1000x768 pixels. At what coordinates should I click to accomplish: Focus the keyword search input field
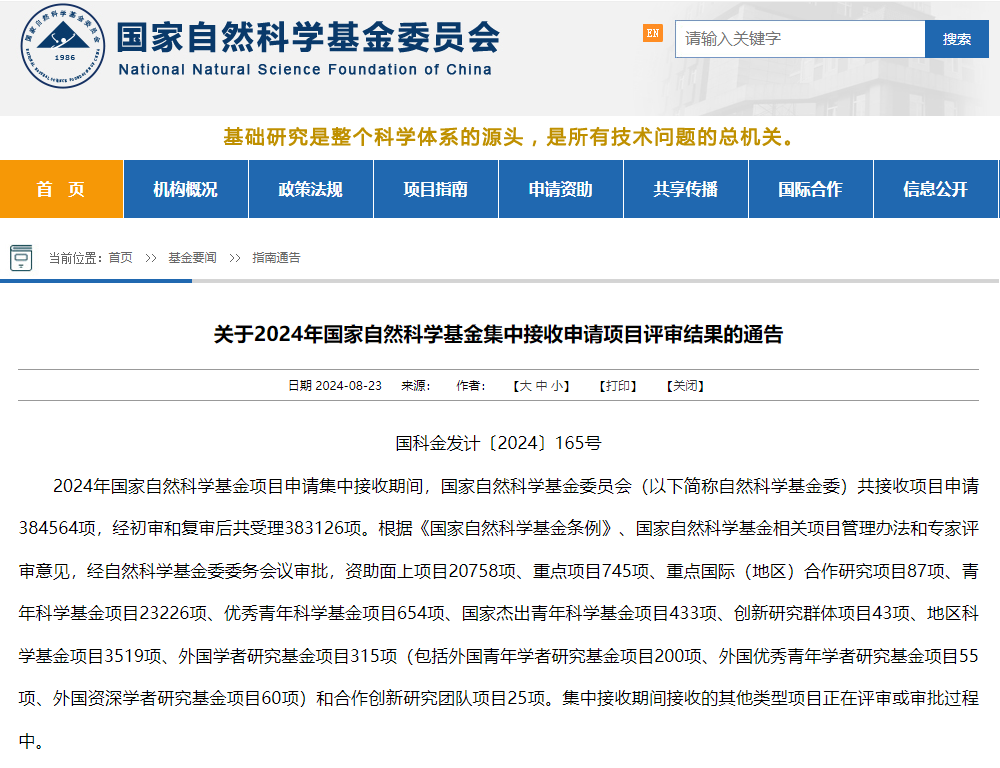point(800,39)
